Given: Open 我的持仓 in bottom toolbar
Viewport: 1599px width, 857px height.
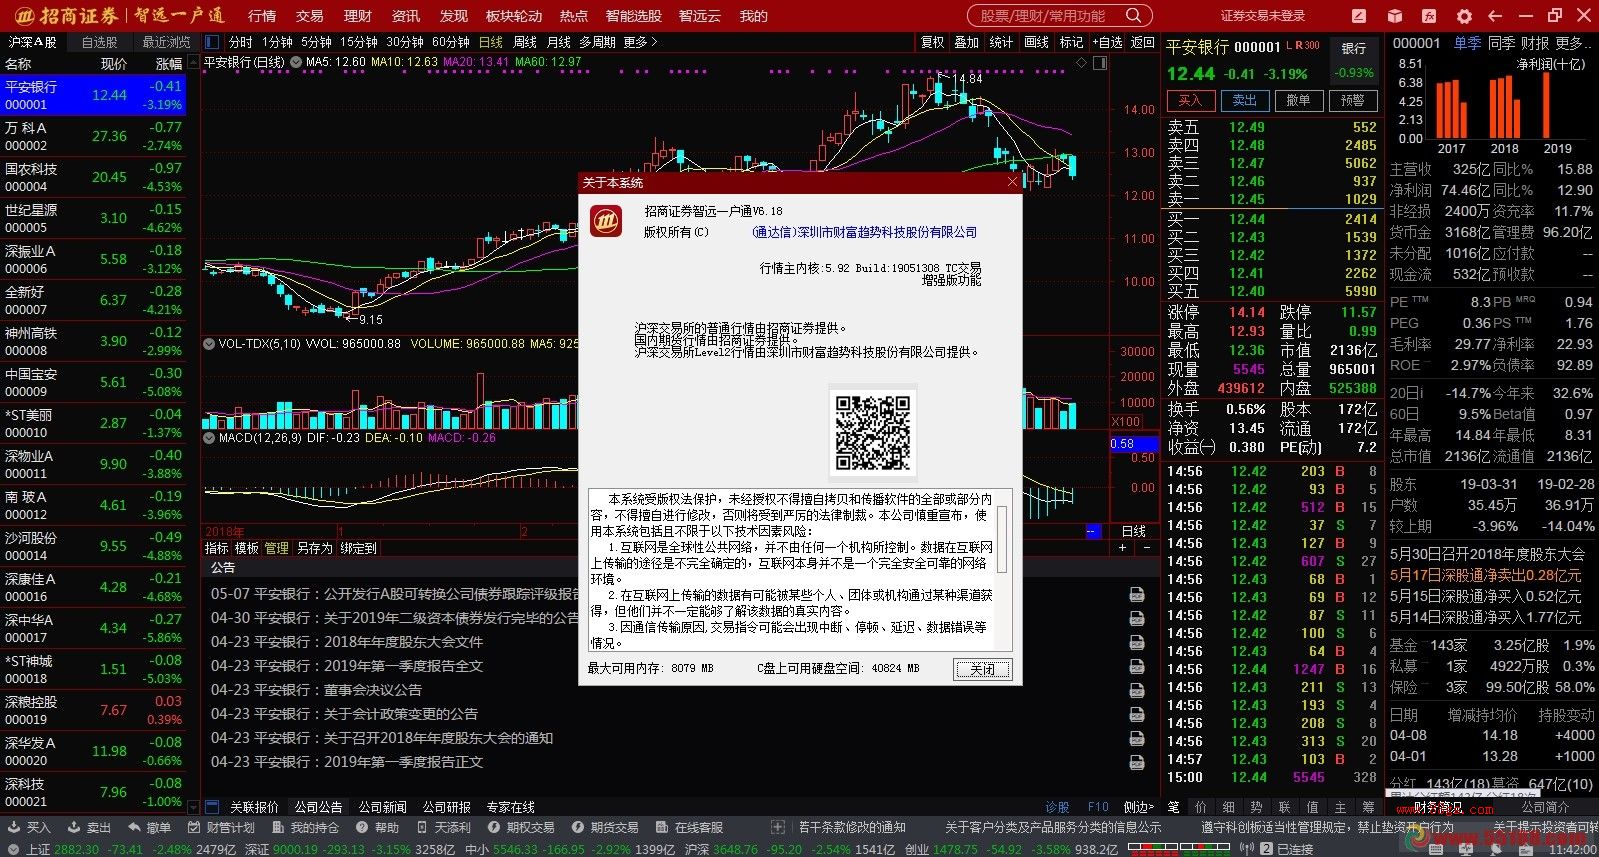Looking at the screenshot, I should (x=306, y=827).
